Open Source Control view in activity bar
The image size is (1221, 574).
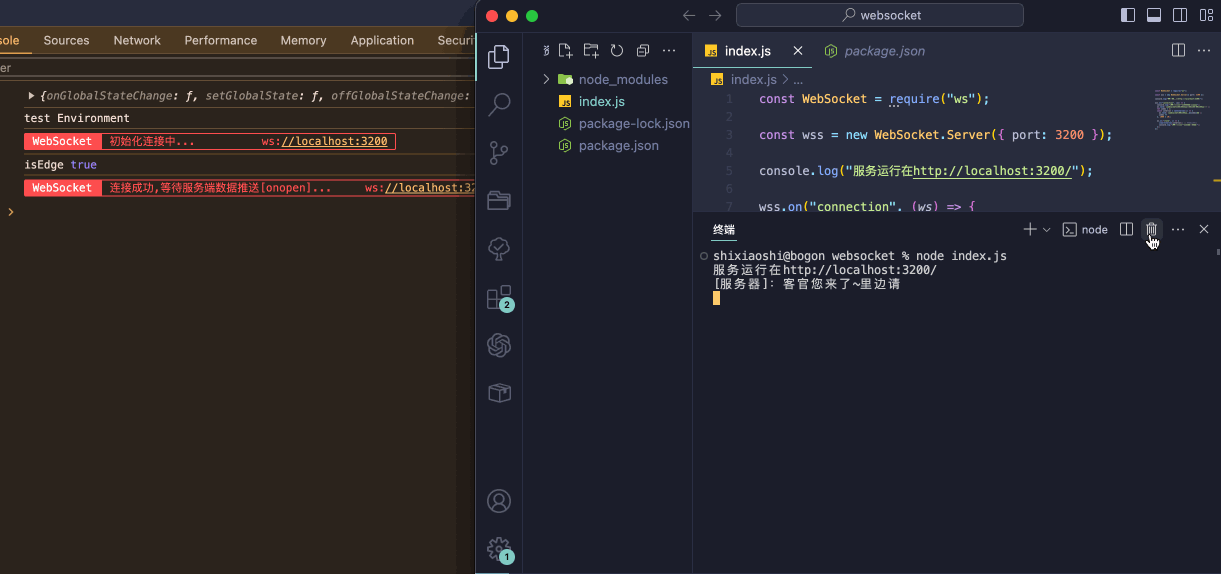pos(499,153)
